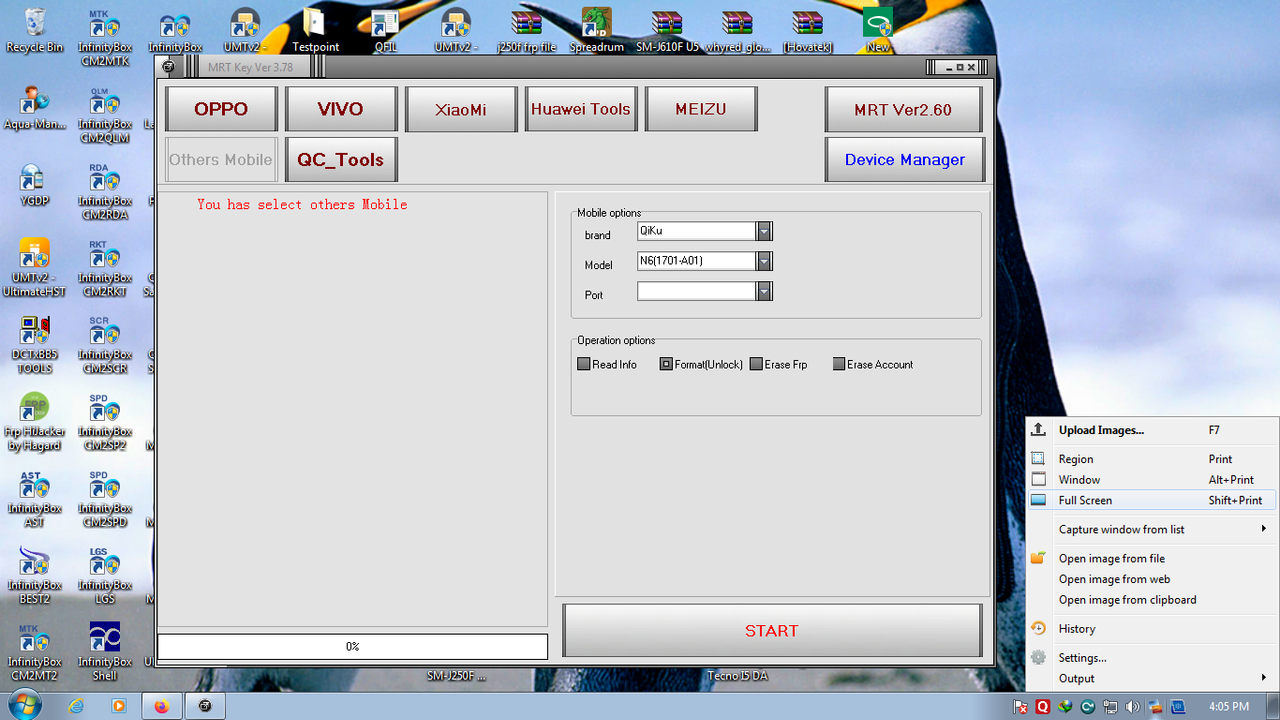Launch the QFIL desktop shortcut
This screenshot has width=1280, height=720.
[386, 30]
